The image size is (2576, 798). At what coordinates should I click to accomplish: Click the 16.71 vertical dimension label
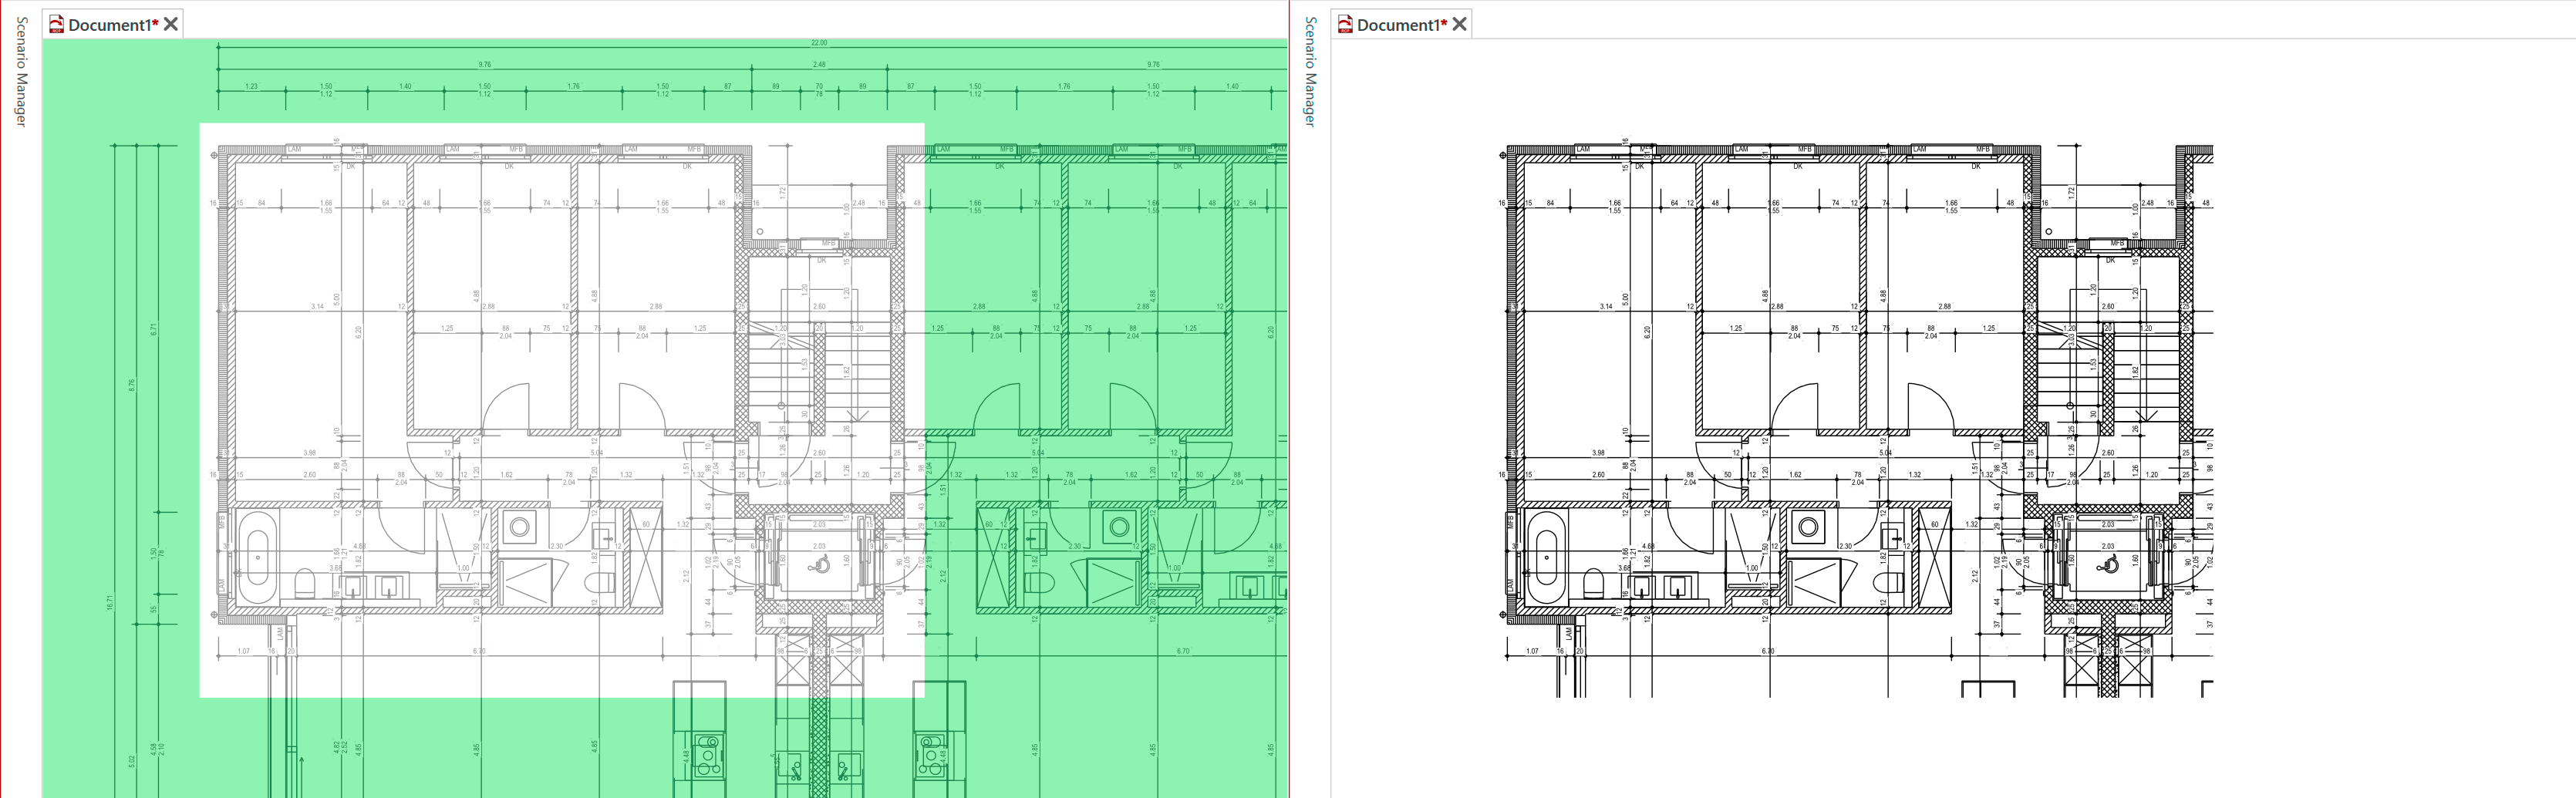[x=111, y=602]
